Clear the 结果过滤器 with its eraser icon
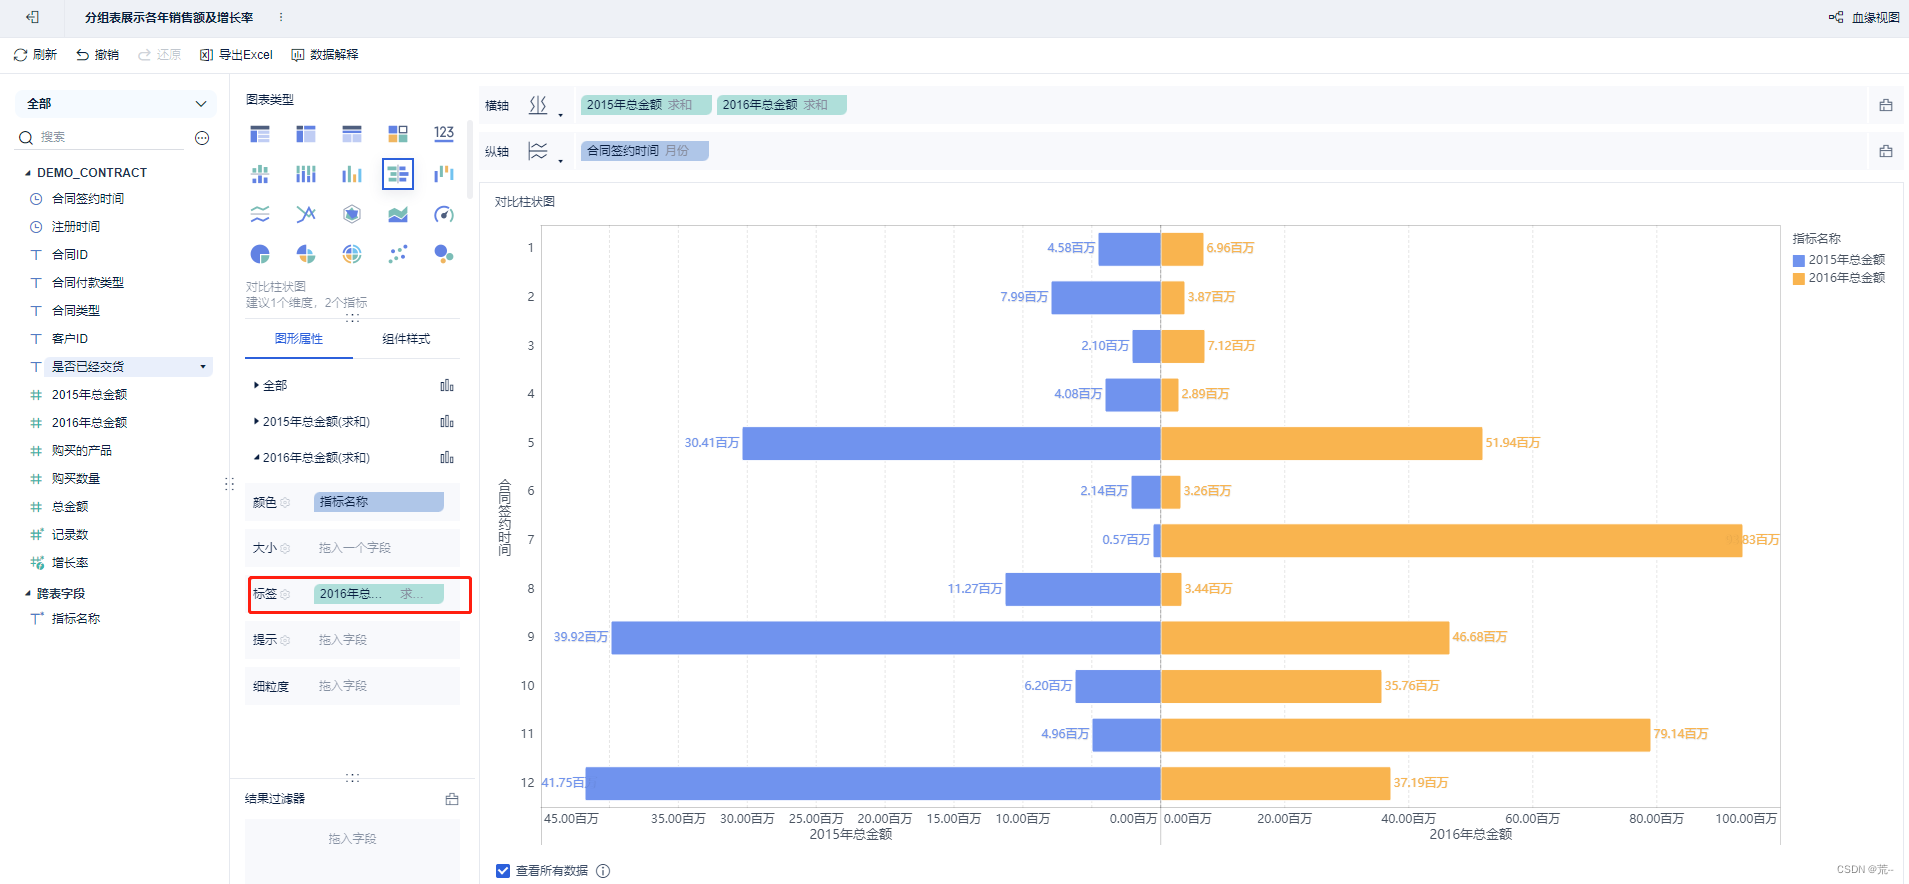This screenshot has height=884, width=1909. click(452, 799)
